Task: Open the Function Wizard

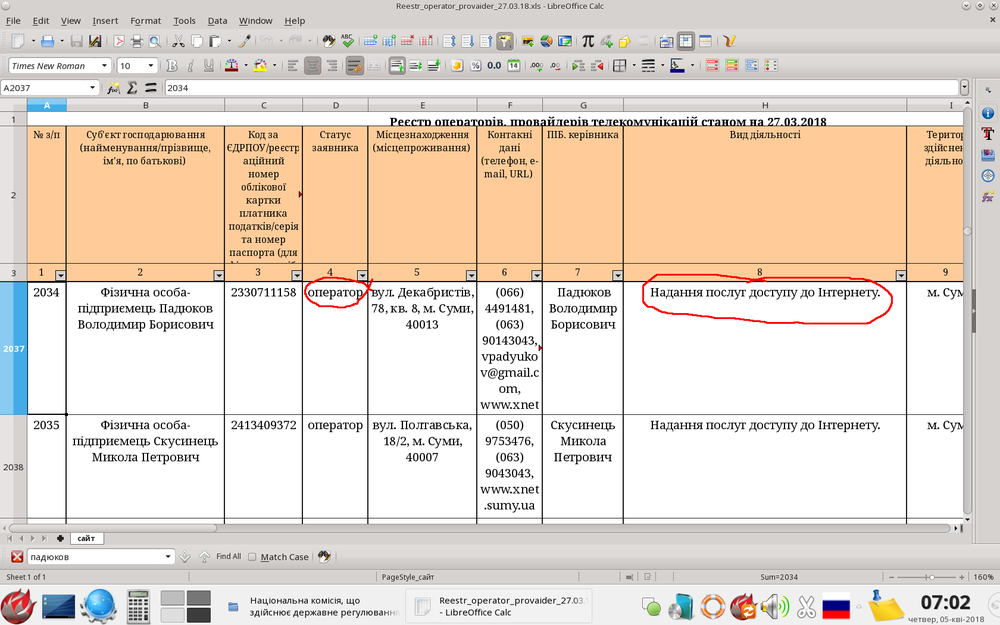Action: pos(114,88)
